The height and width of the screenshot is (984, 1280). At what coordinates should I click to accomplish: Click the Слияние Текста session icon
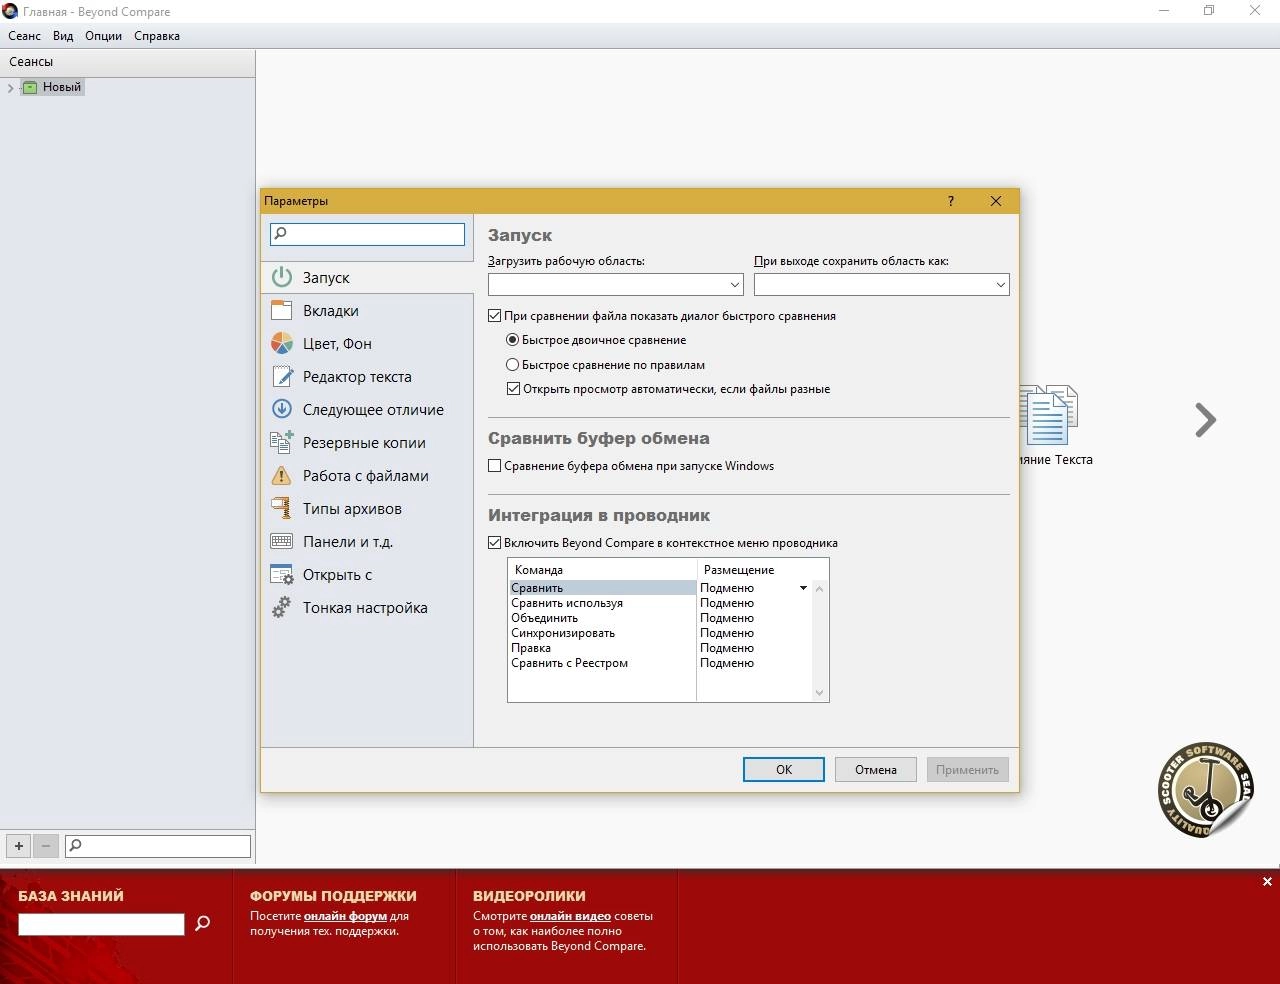pos(1048,415)
